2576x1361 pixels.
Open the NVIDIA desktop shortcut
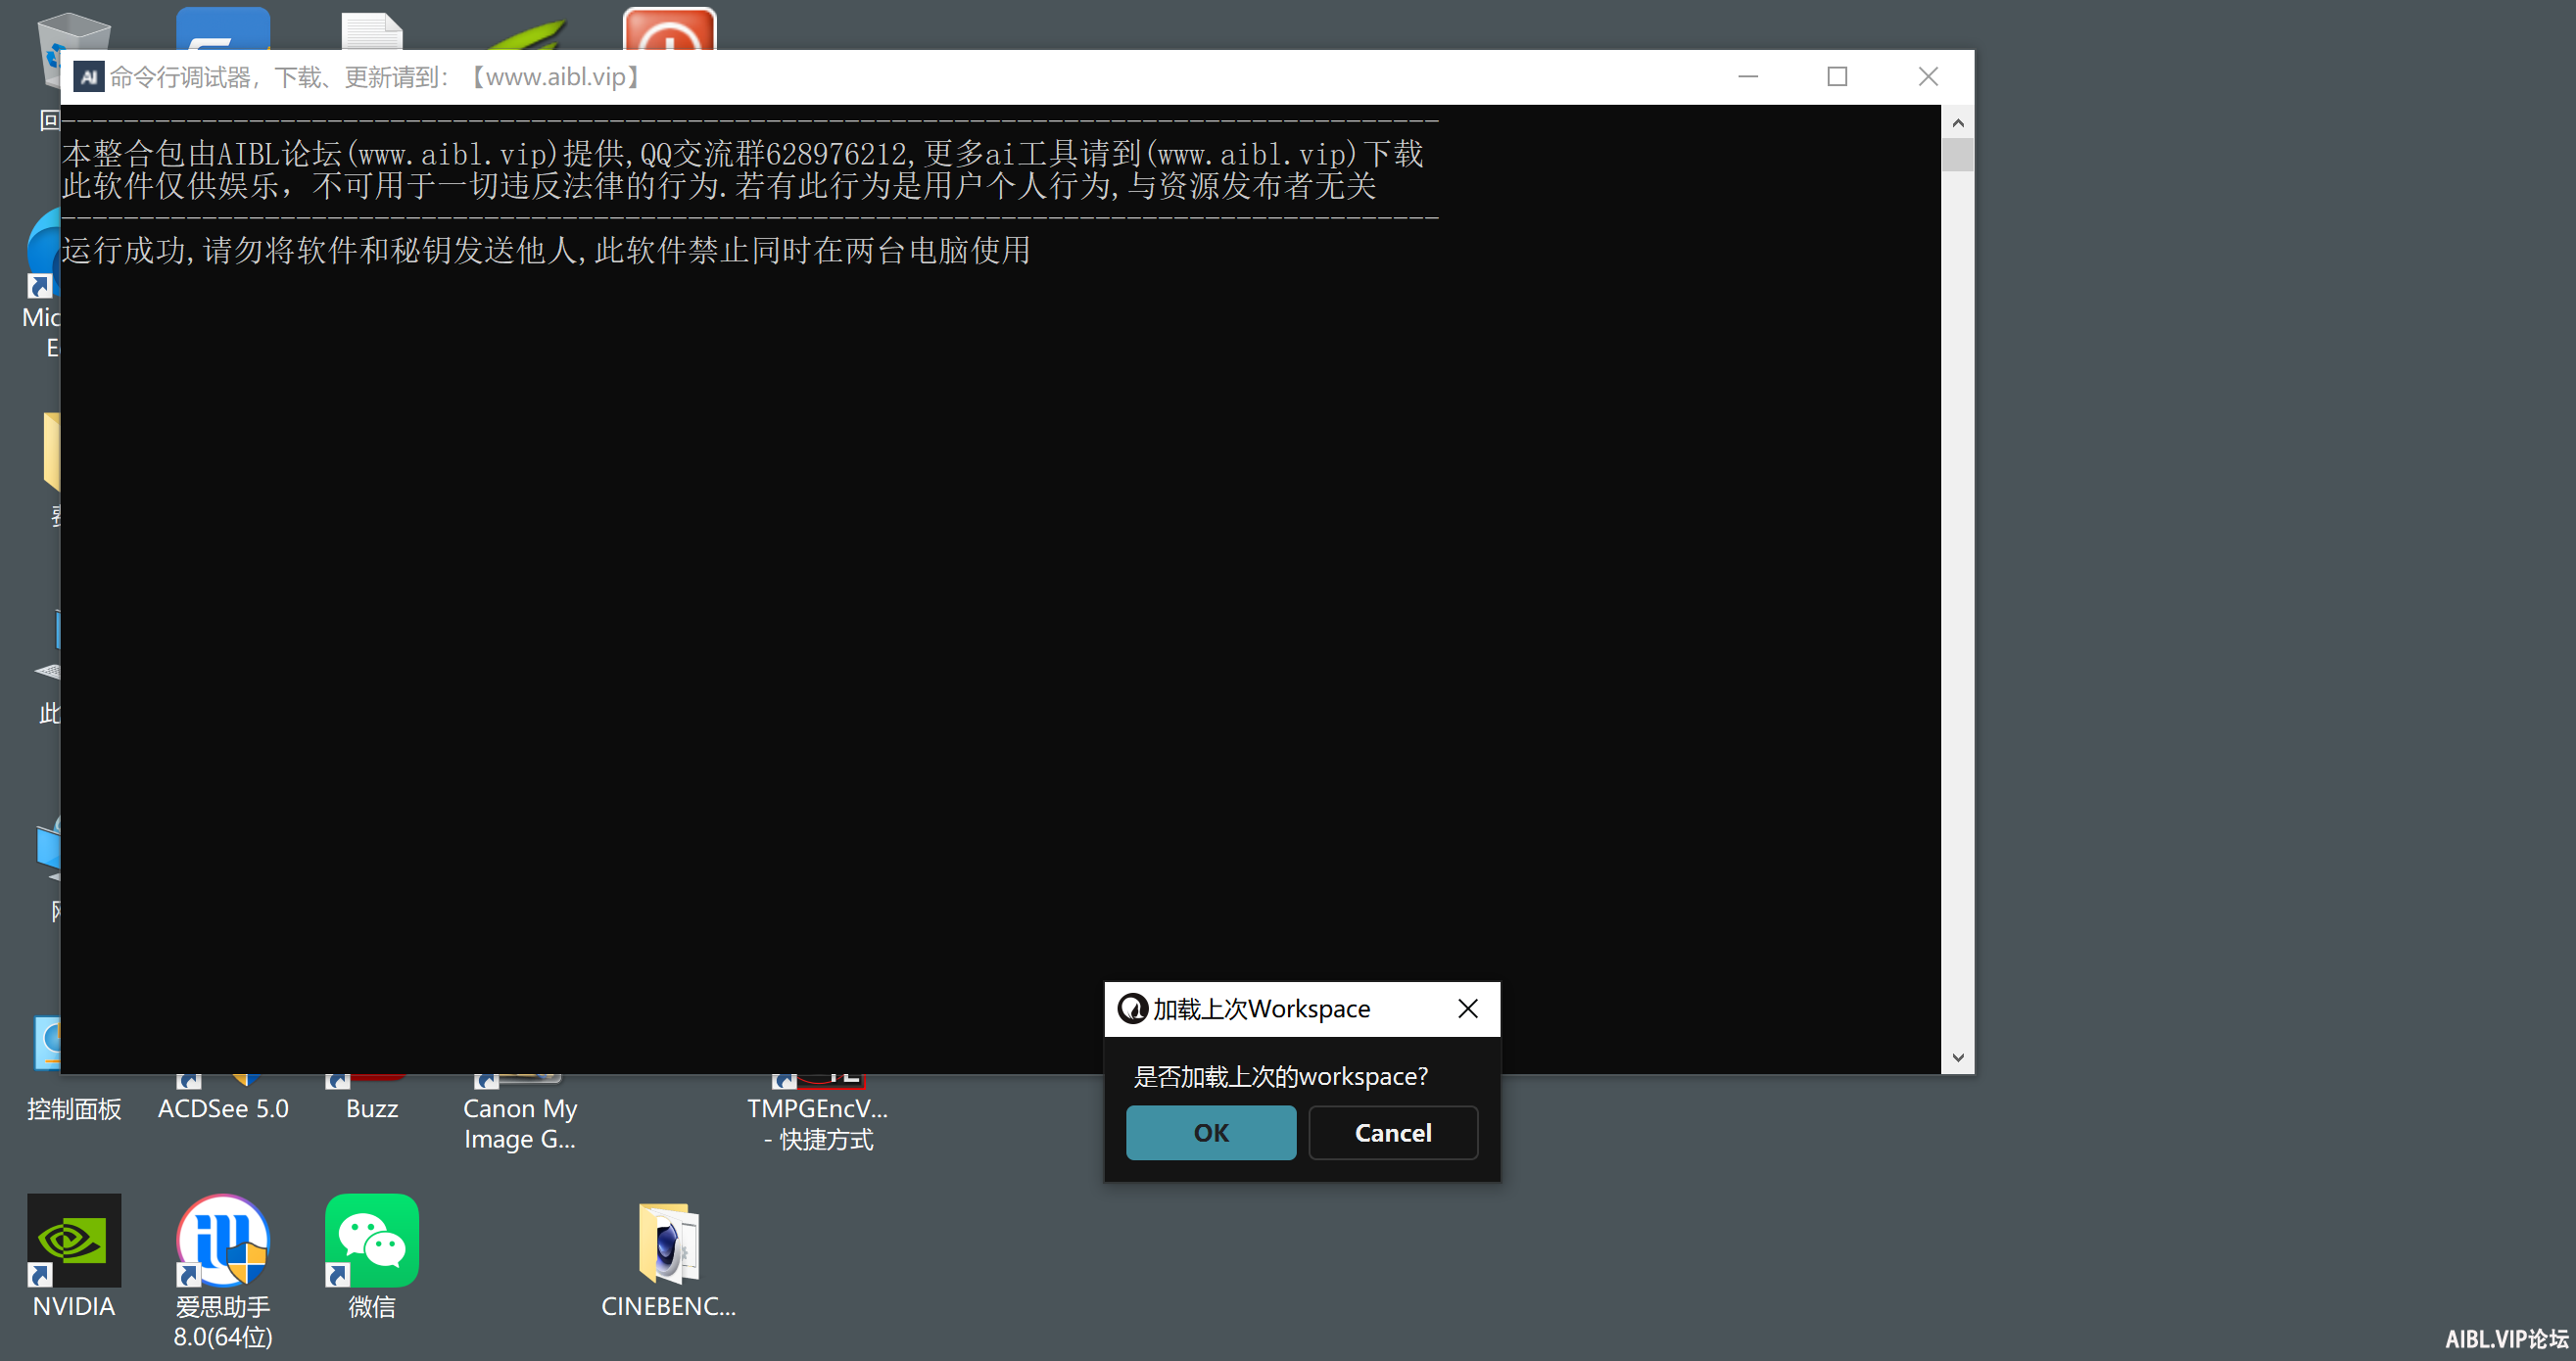[x=74, y=1257]
